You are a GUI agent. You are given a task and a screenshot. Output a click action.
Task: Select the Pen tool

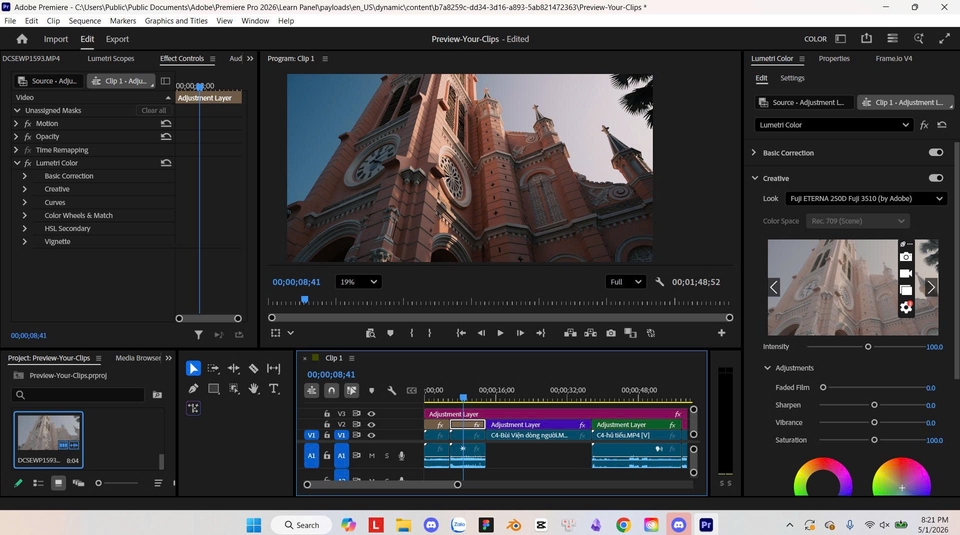(193, 389)
